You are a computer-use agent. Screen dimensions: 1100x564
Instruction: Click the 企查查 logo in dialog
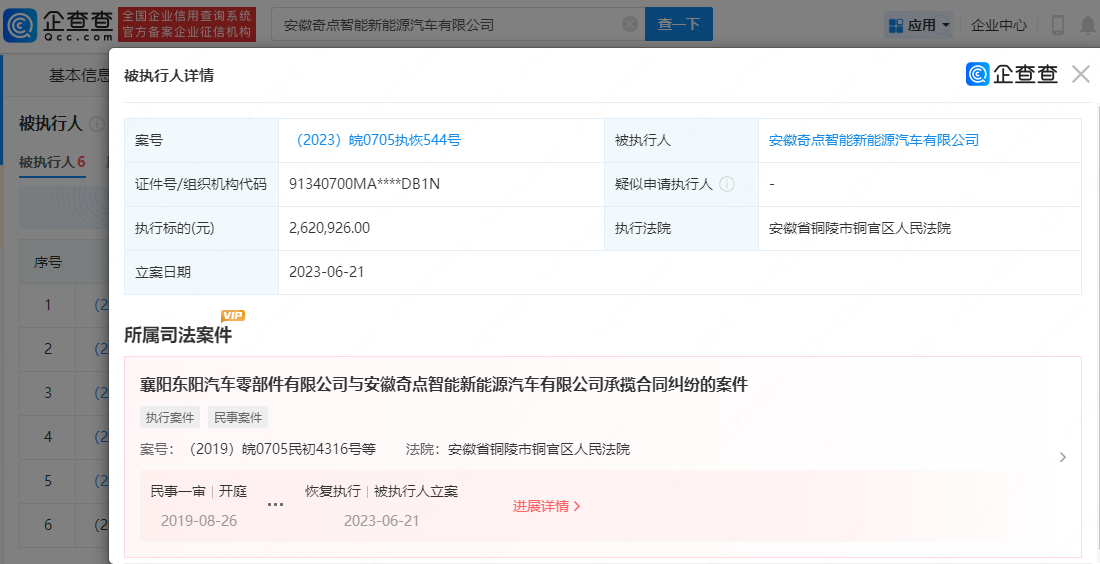tap(1011, 74)
